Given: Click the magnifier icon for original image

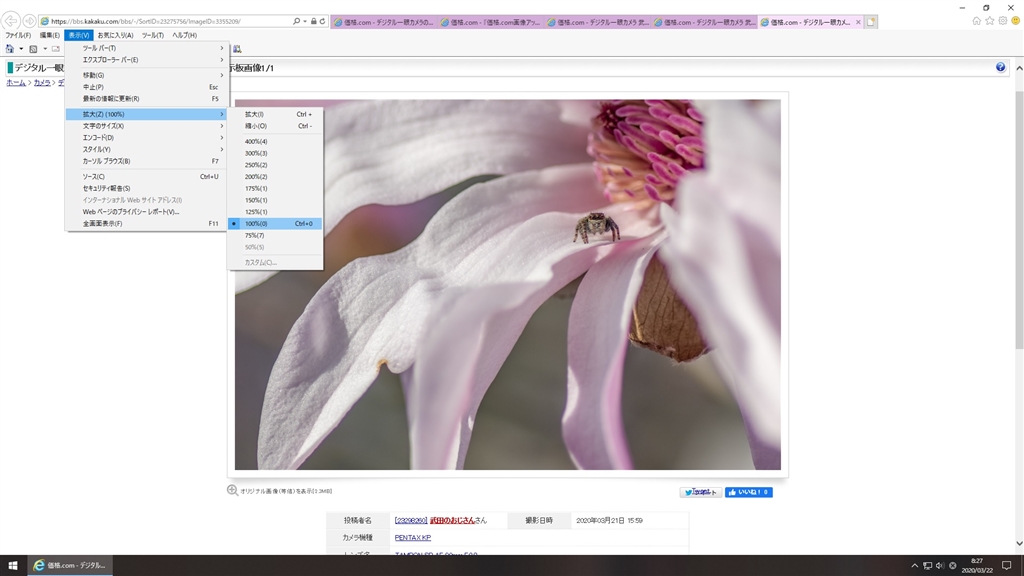Looking at the screenshot, I should pos(232,491).
